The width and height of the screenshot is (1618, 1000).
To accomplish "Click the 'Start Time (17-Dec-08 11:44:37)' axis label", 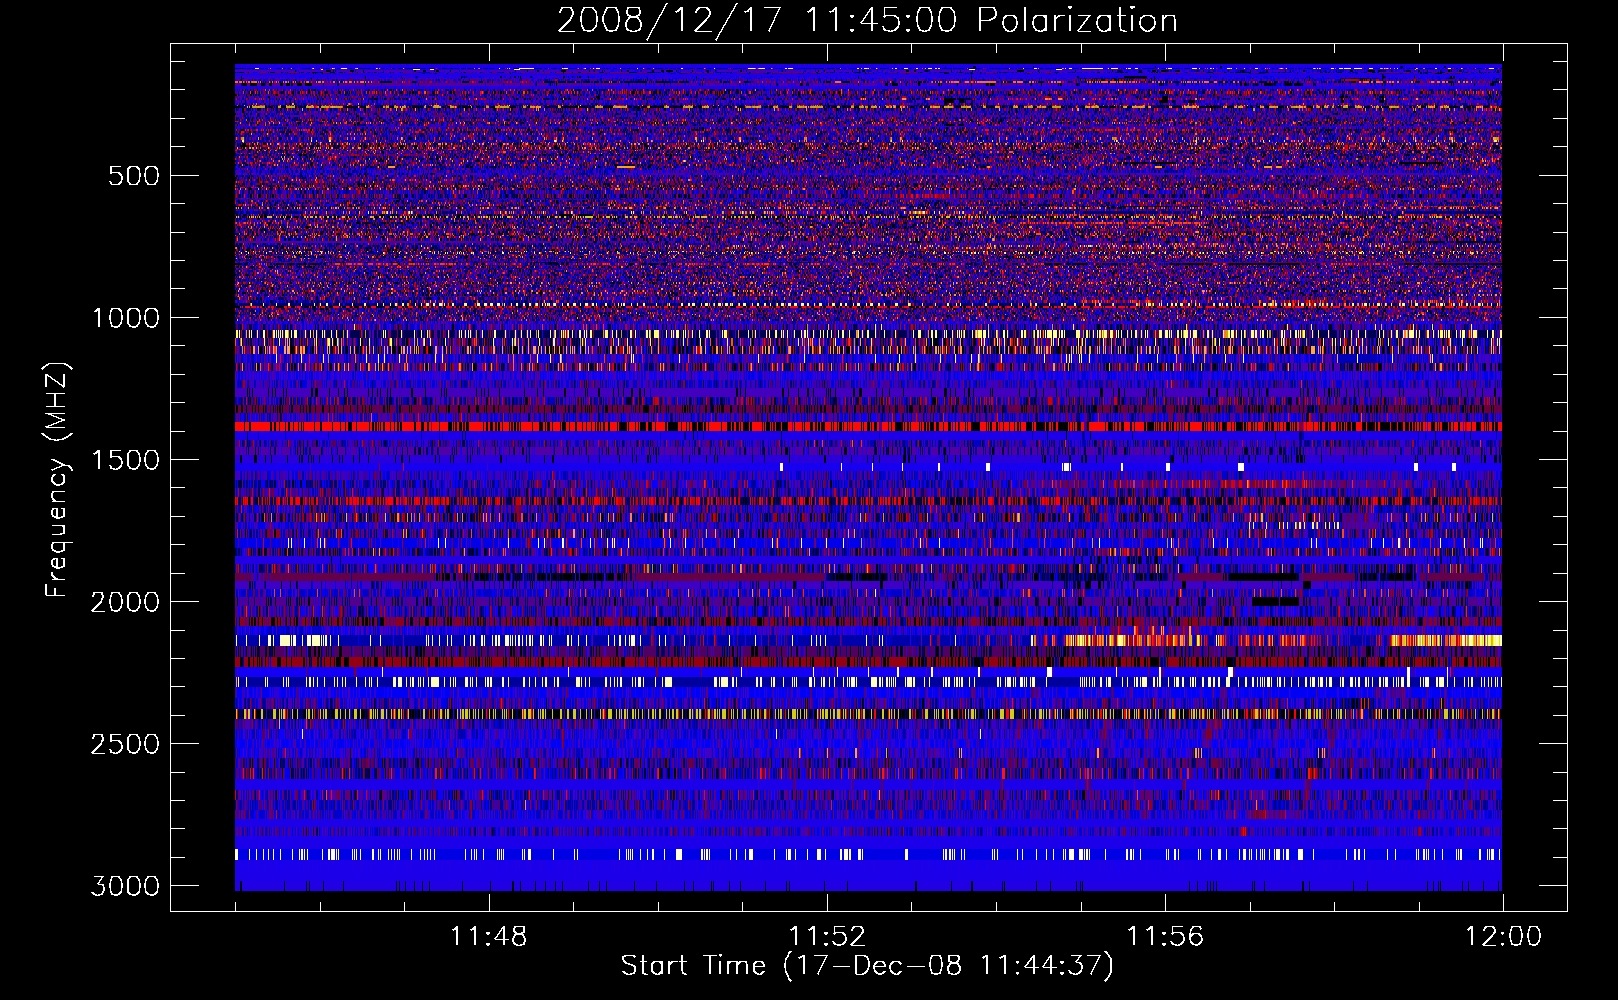I will 867,966.
